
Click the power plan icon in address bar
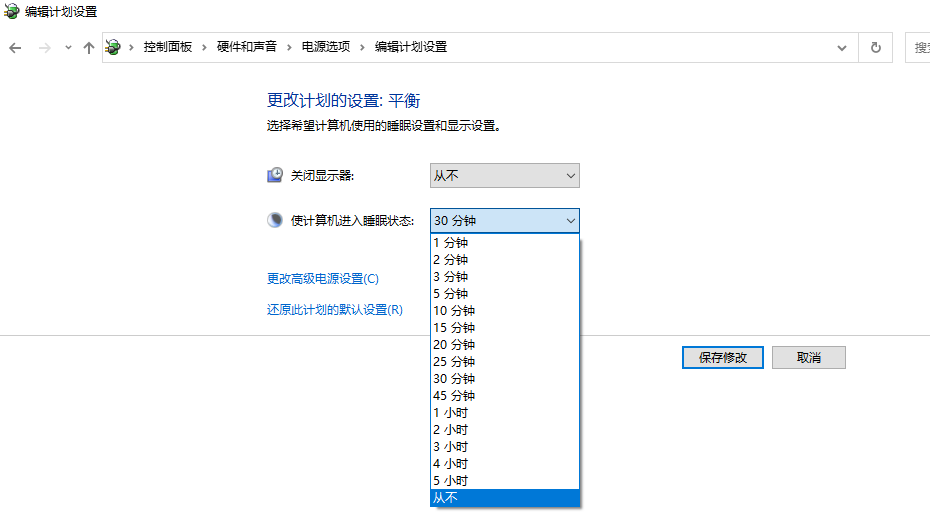click(113, 47)
